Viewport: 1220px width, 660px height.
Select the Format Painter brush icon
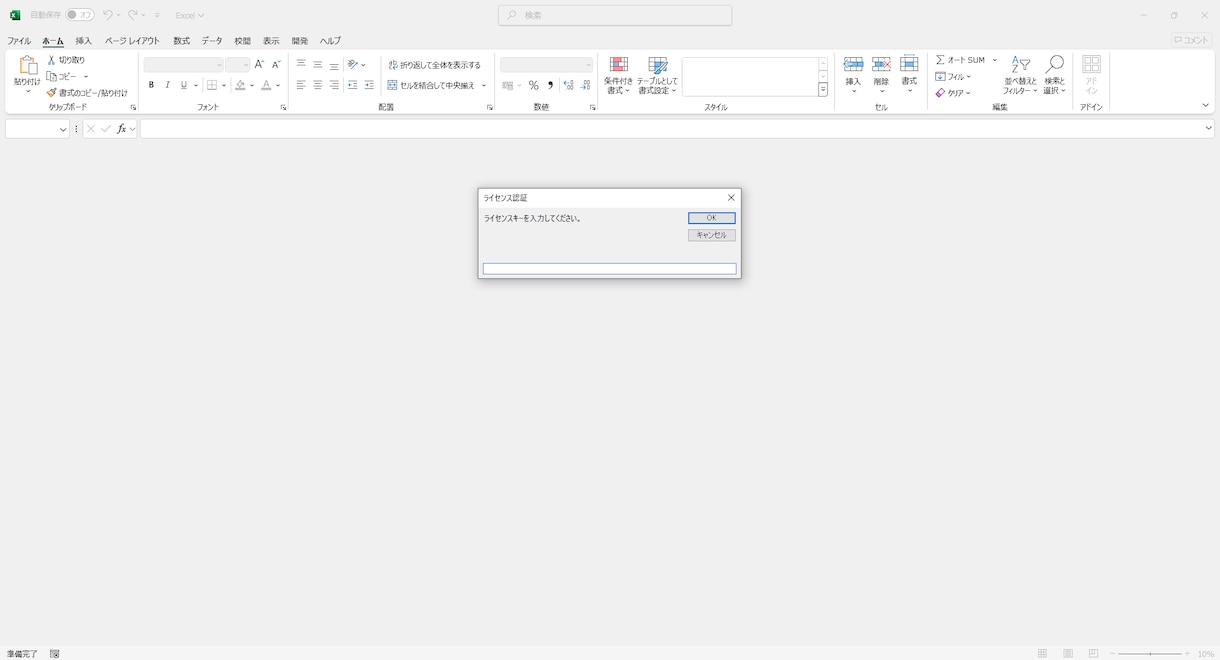click(x=51, y=93)
